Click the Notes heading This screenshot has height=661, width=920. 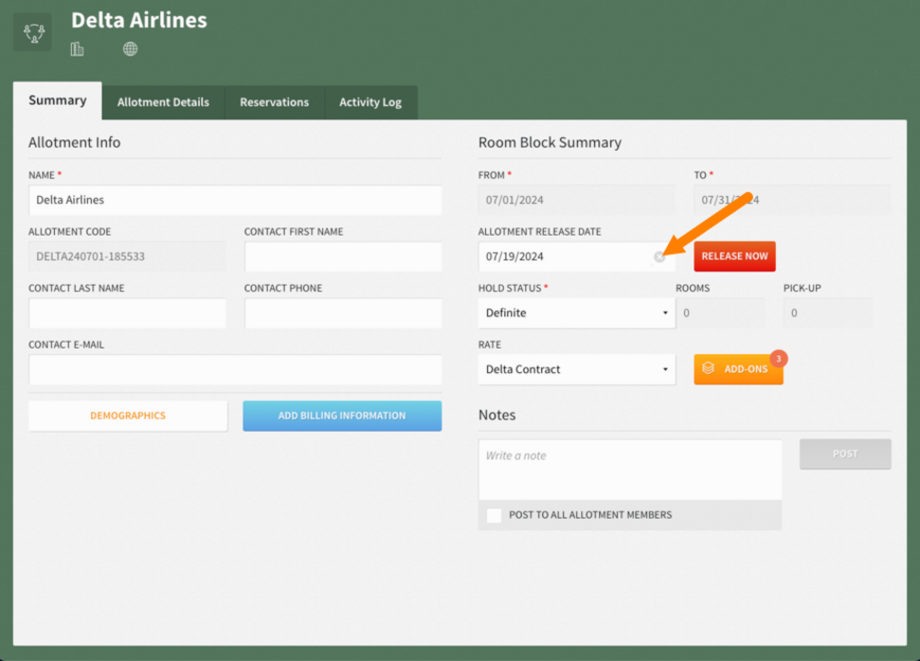[x=497, y=415]
